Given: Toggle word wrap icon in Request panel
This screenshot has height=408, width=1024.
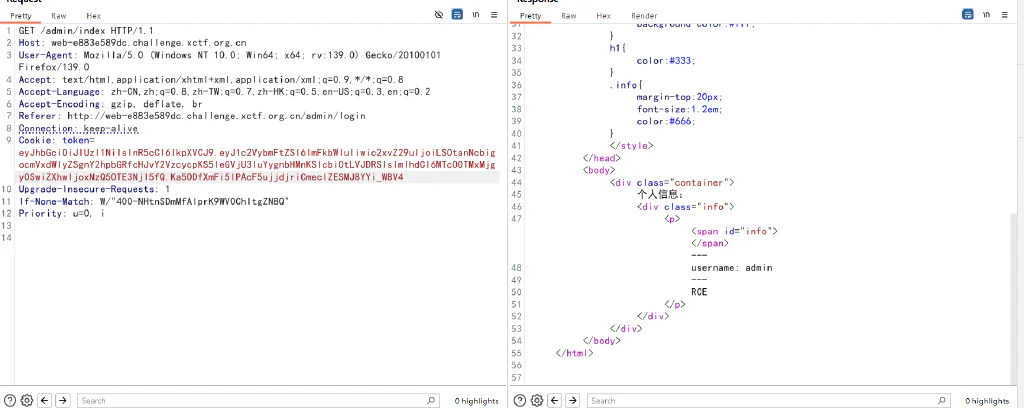Looking at the screenshot, I should (457, 14).
